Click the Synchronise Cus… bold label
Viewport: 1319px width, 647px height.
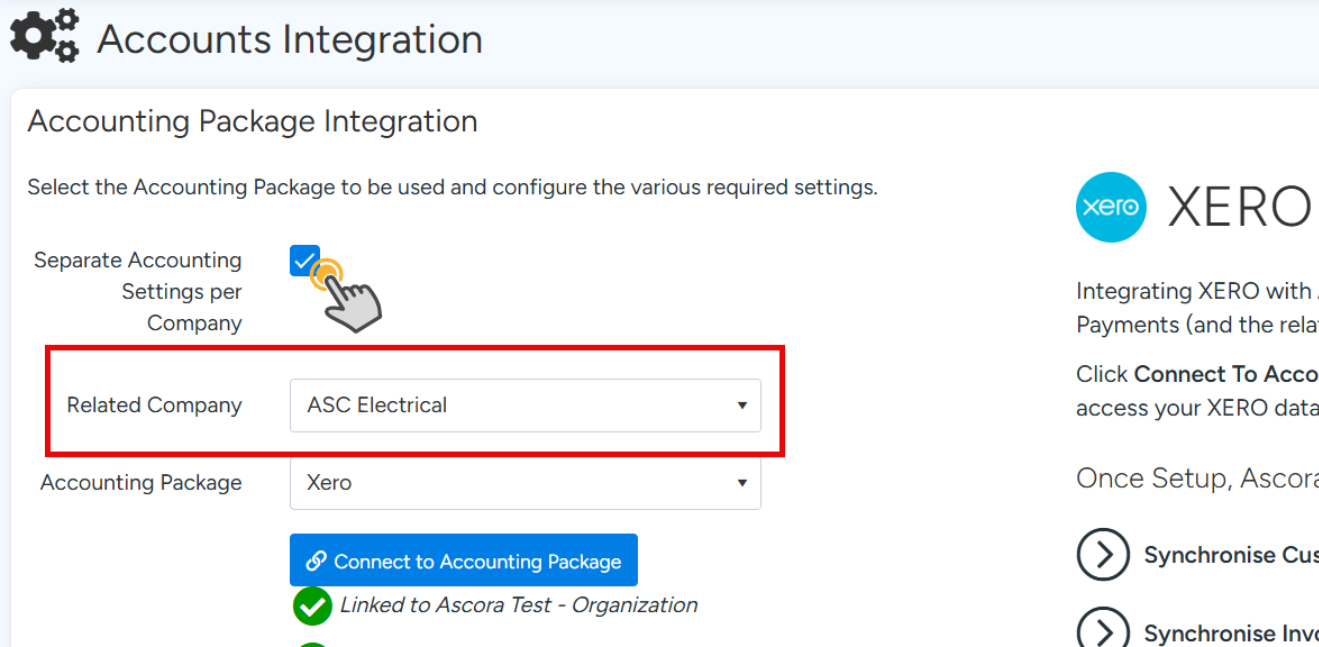pos(1230,555)
